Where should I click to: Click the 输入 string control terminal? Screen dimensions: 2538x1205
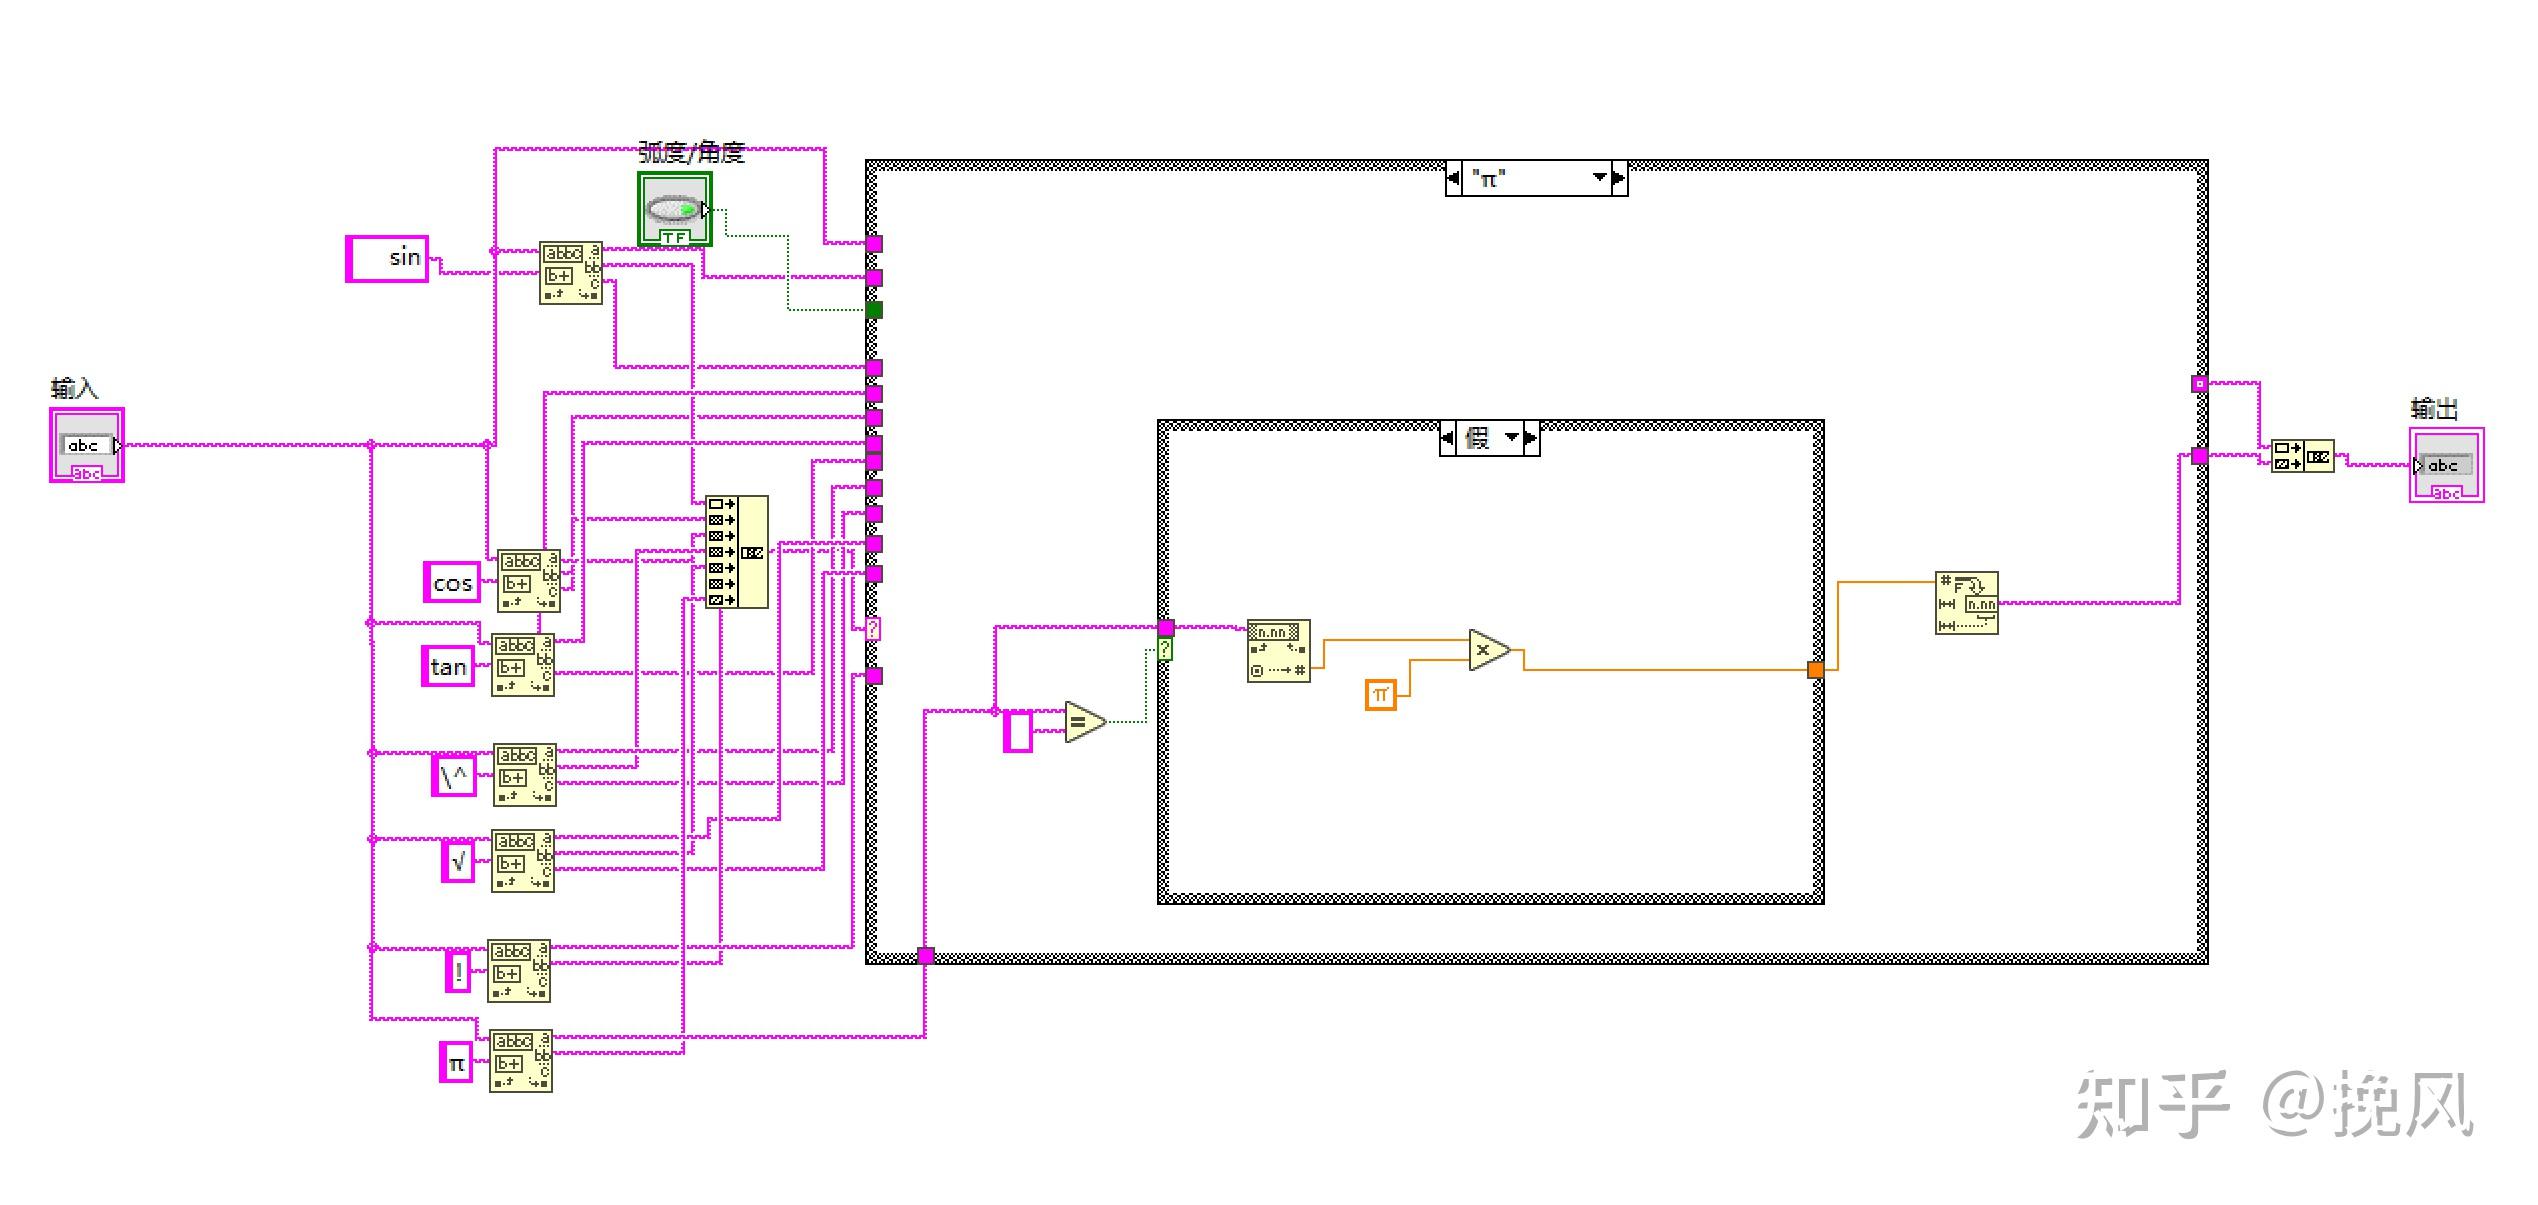pyautogui.click(x=87, y=445)
